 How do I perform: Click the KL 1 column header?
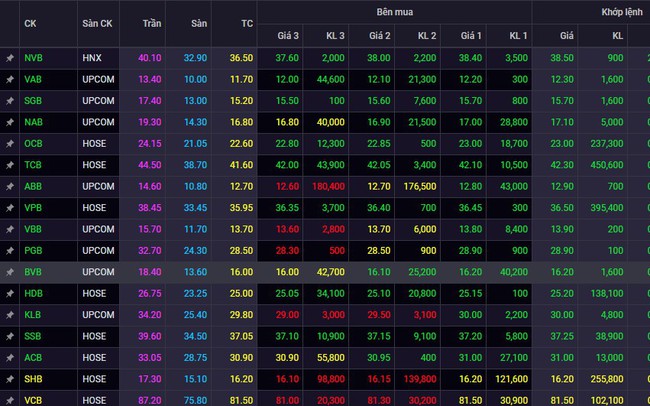518,36
